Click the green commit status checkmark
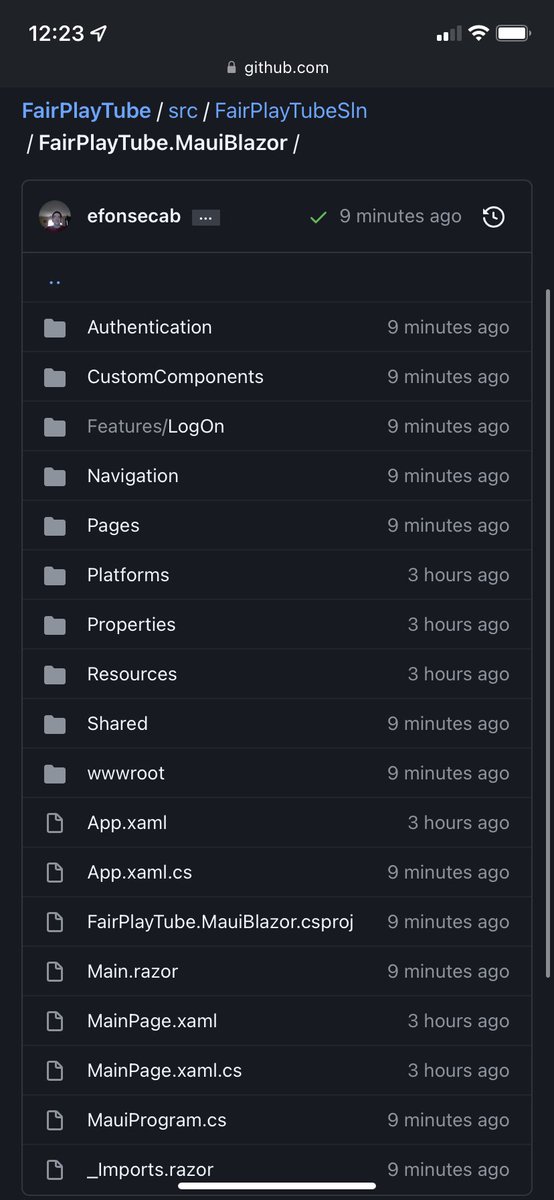554x1200 pixels. coord(318,217)
